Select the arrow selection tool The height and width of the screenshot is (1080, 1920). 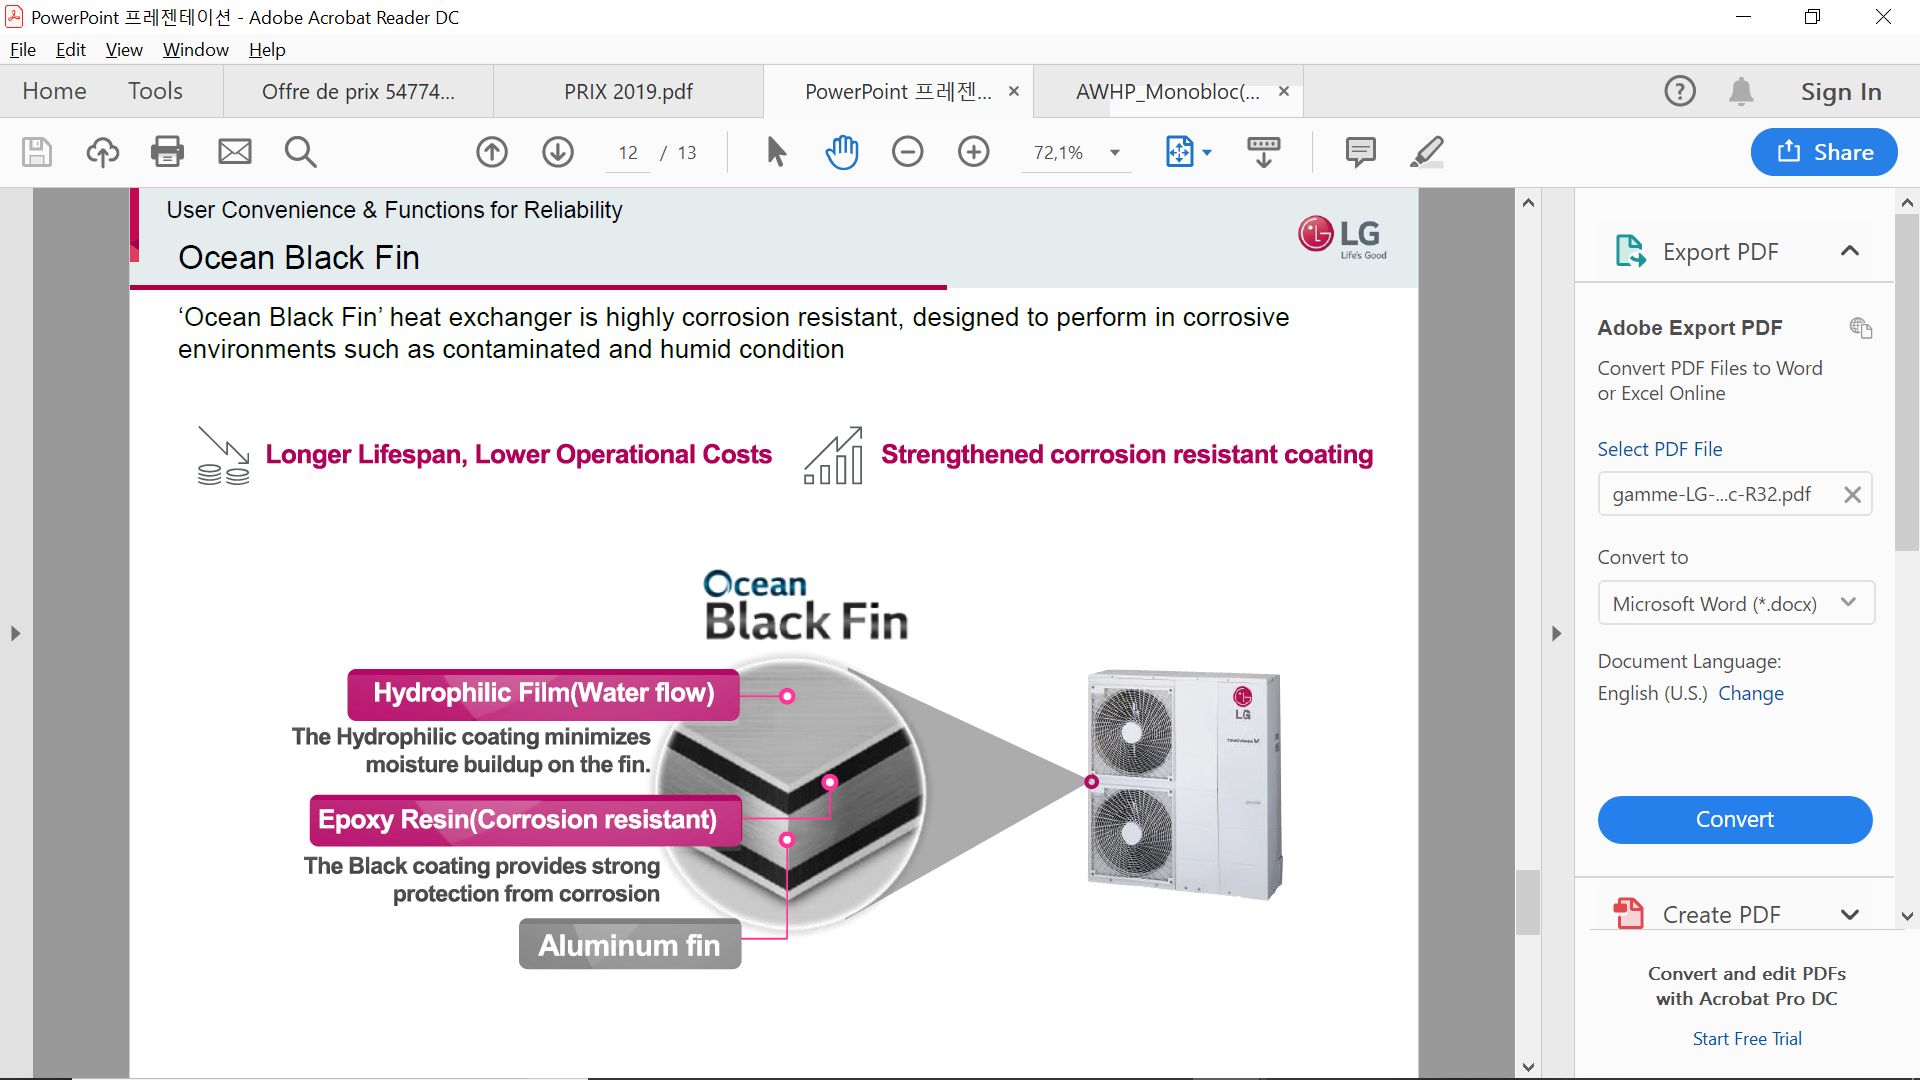point(776,152)
